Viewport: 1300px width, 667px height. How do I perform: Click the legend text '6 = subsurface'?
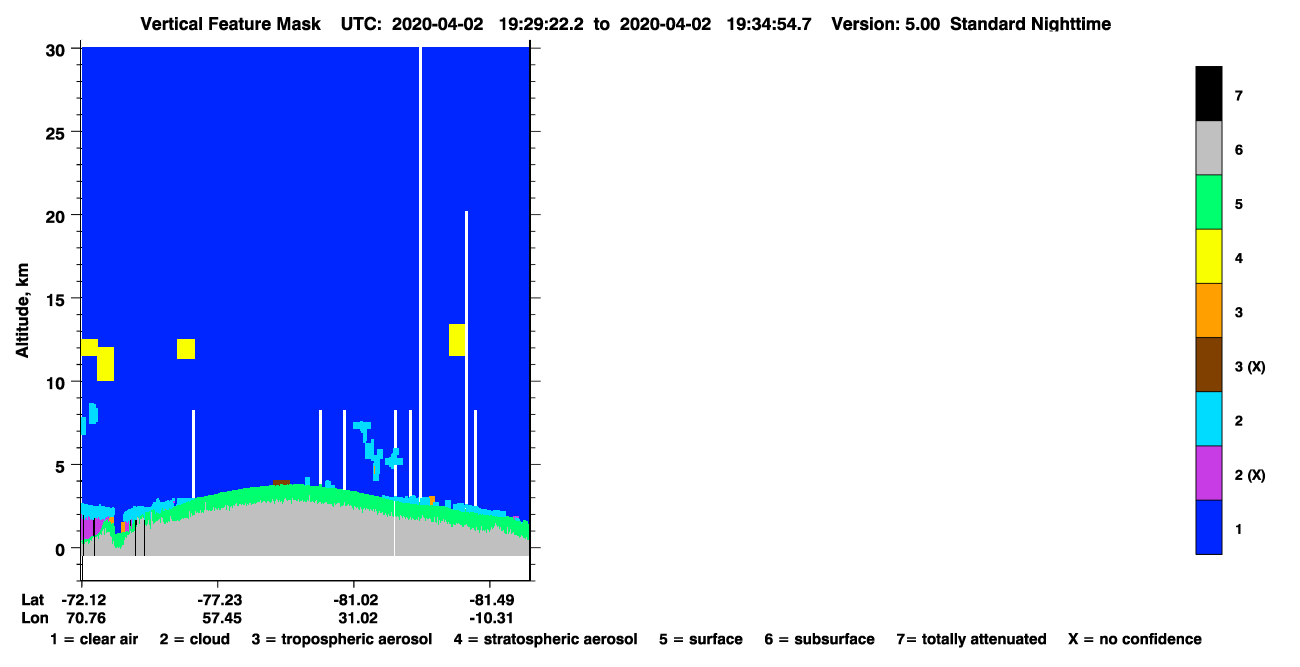(819, 639)
